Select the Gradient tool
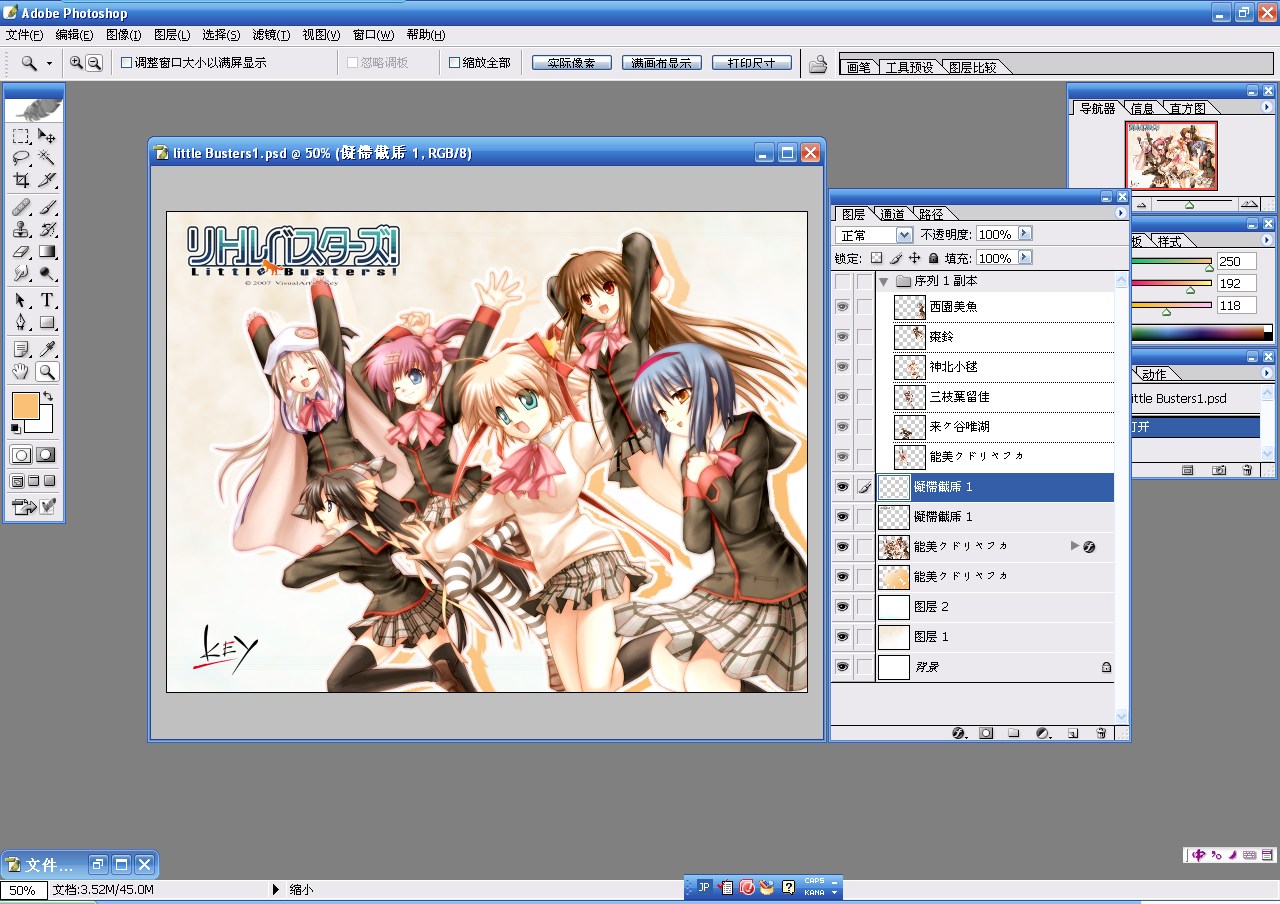1280x904 pixels. click(47, 251)
